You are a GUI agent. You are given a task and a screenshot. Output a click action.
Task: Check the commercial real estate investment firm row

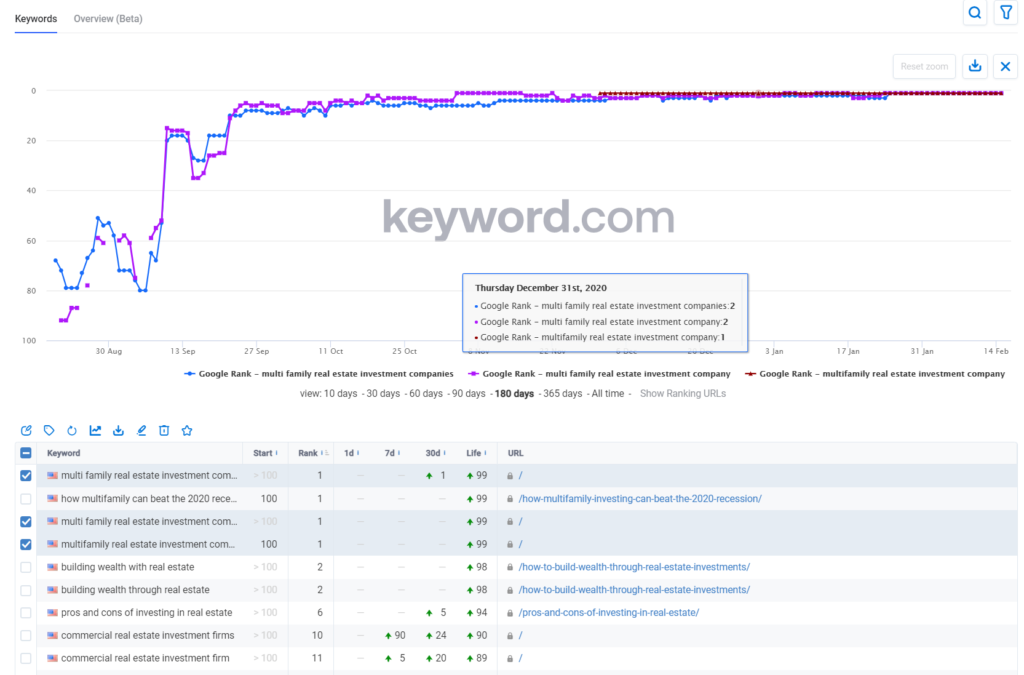tap(26, 659)
